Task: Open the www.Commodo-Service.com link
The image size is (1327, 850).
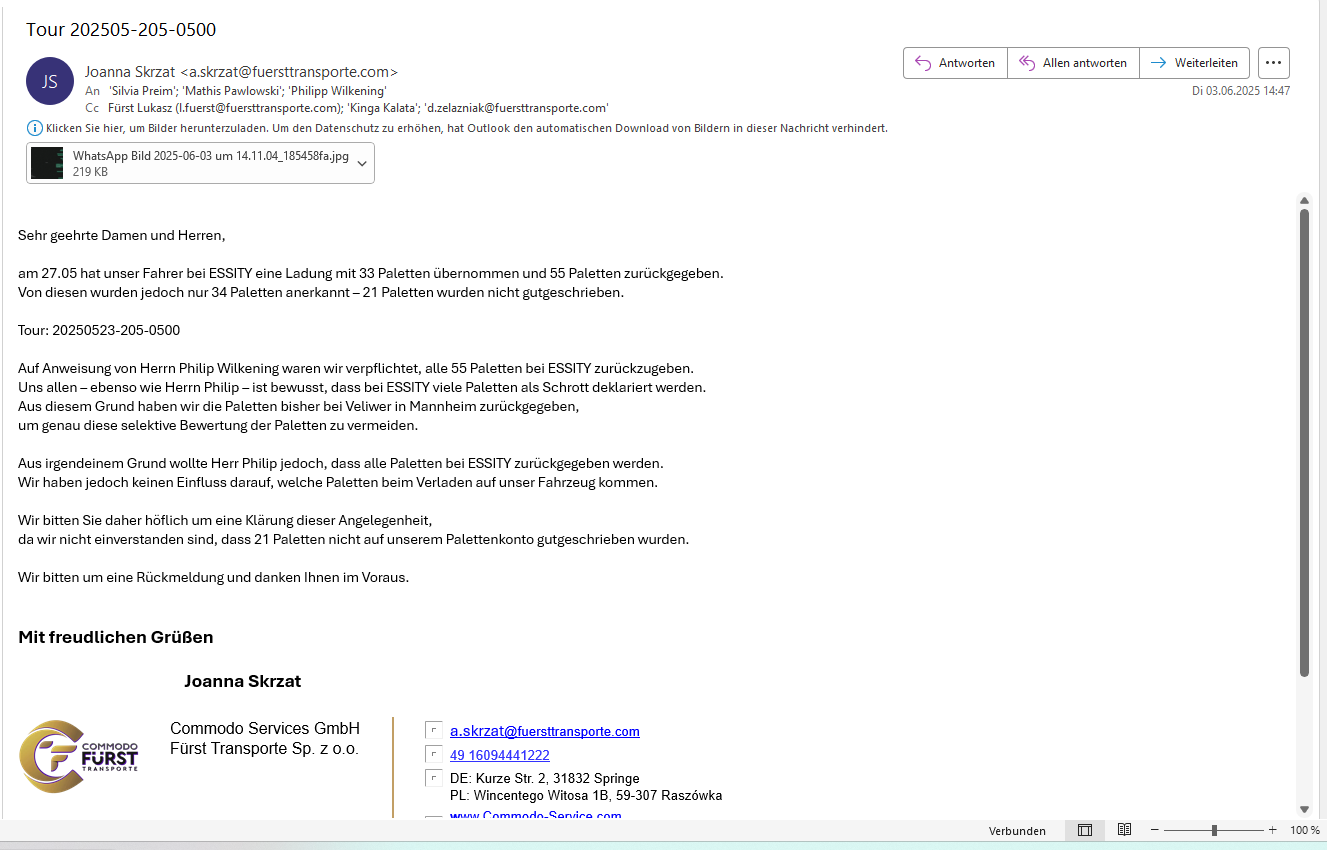Action: tap(536, 816)
